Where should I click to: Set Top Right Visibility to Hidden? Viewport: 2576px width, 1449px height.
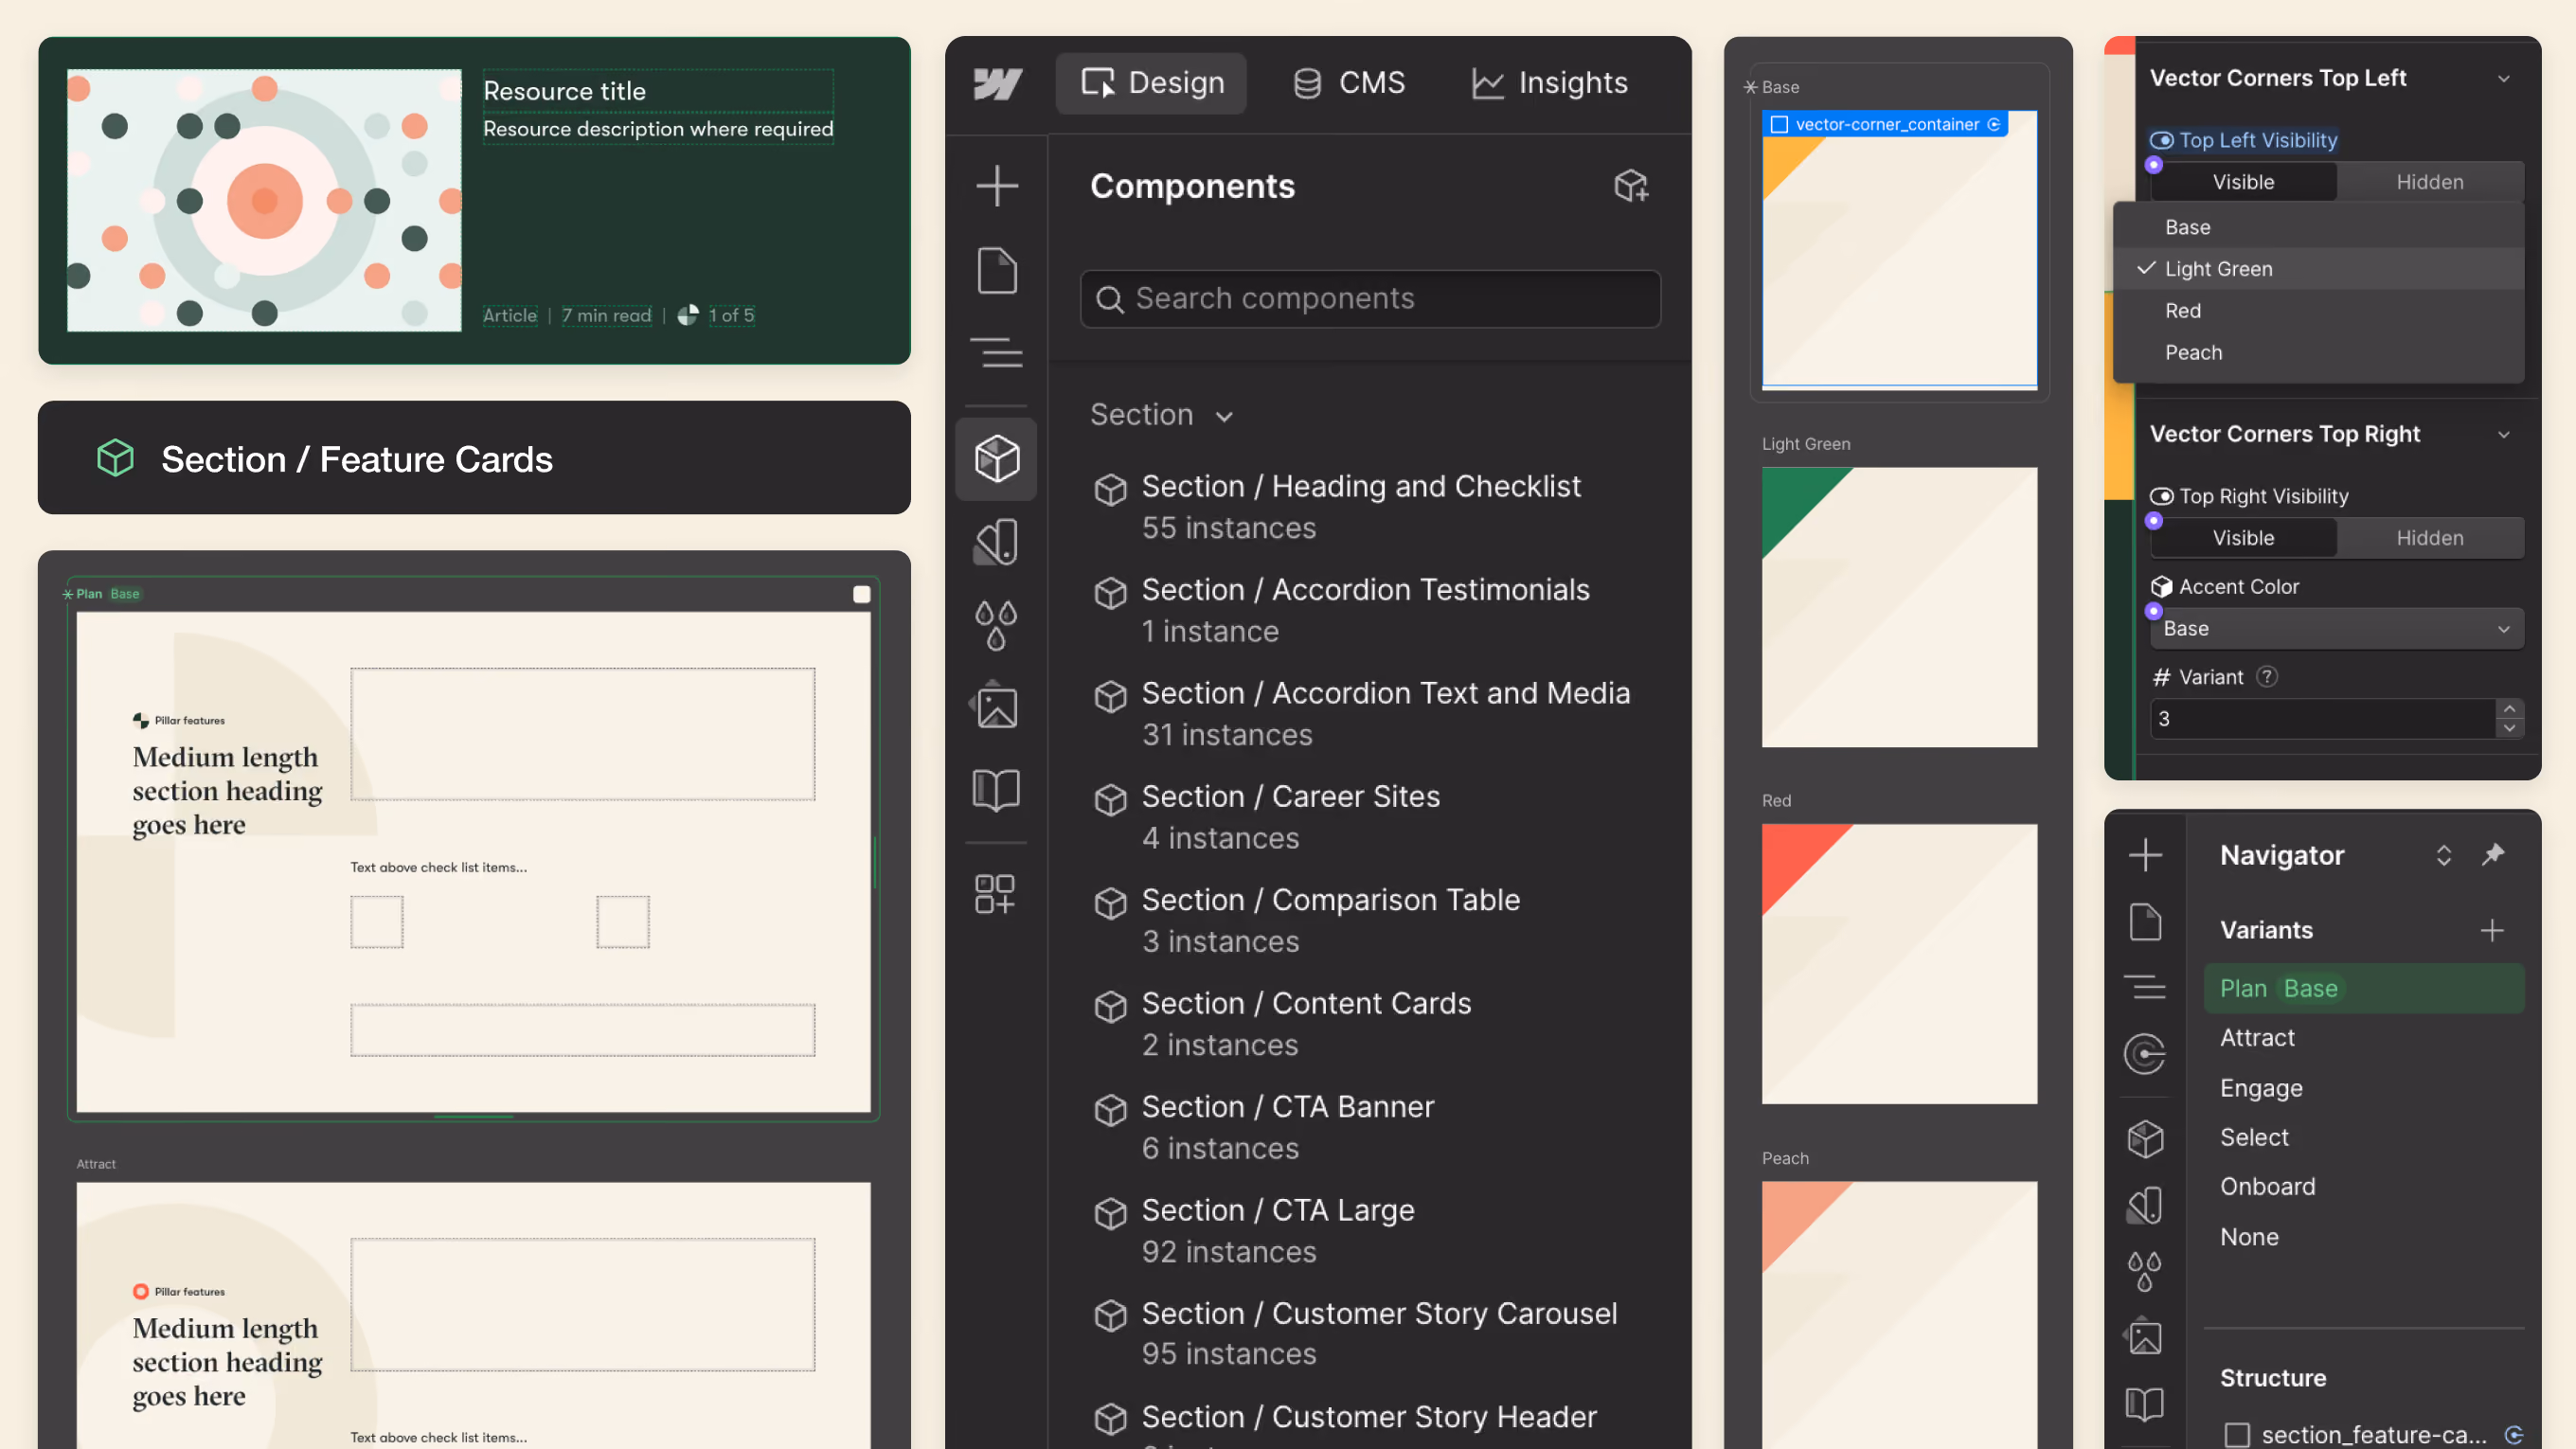coord(2429,538)
